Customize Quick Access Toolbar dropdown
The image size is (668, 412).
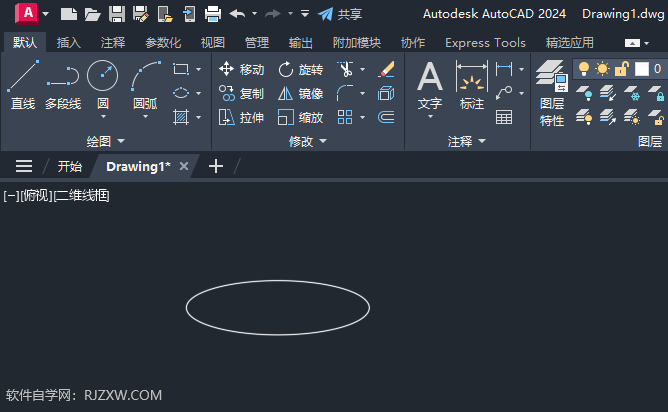305,14
